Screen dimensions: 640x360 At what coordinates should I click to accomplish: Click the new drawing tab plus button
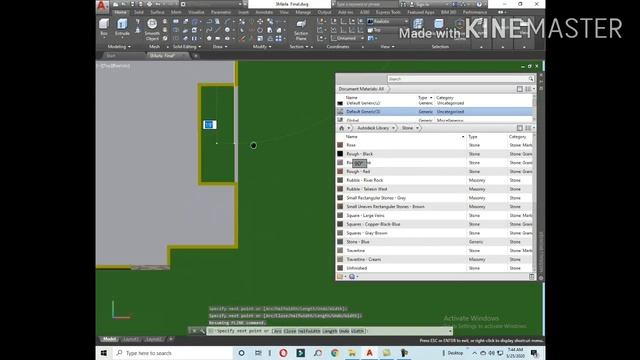pos(196,56)
